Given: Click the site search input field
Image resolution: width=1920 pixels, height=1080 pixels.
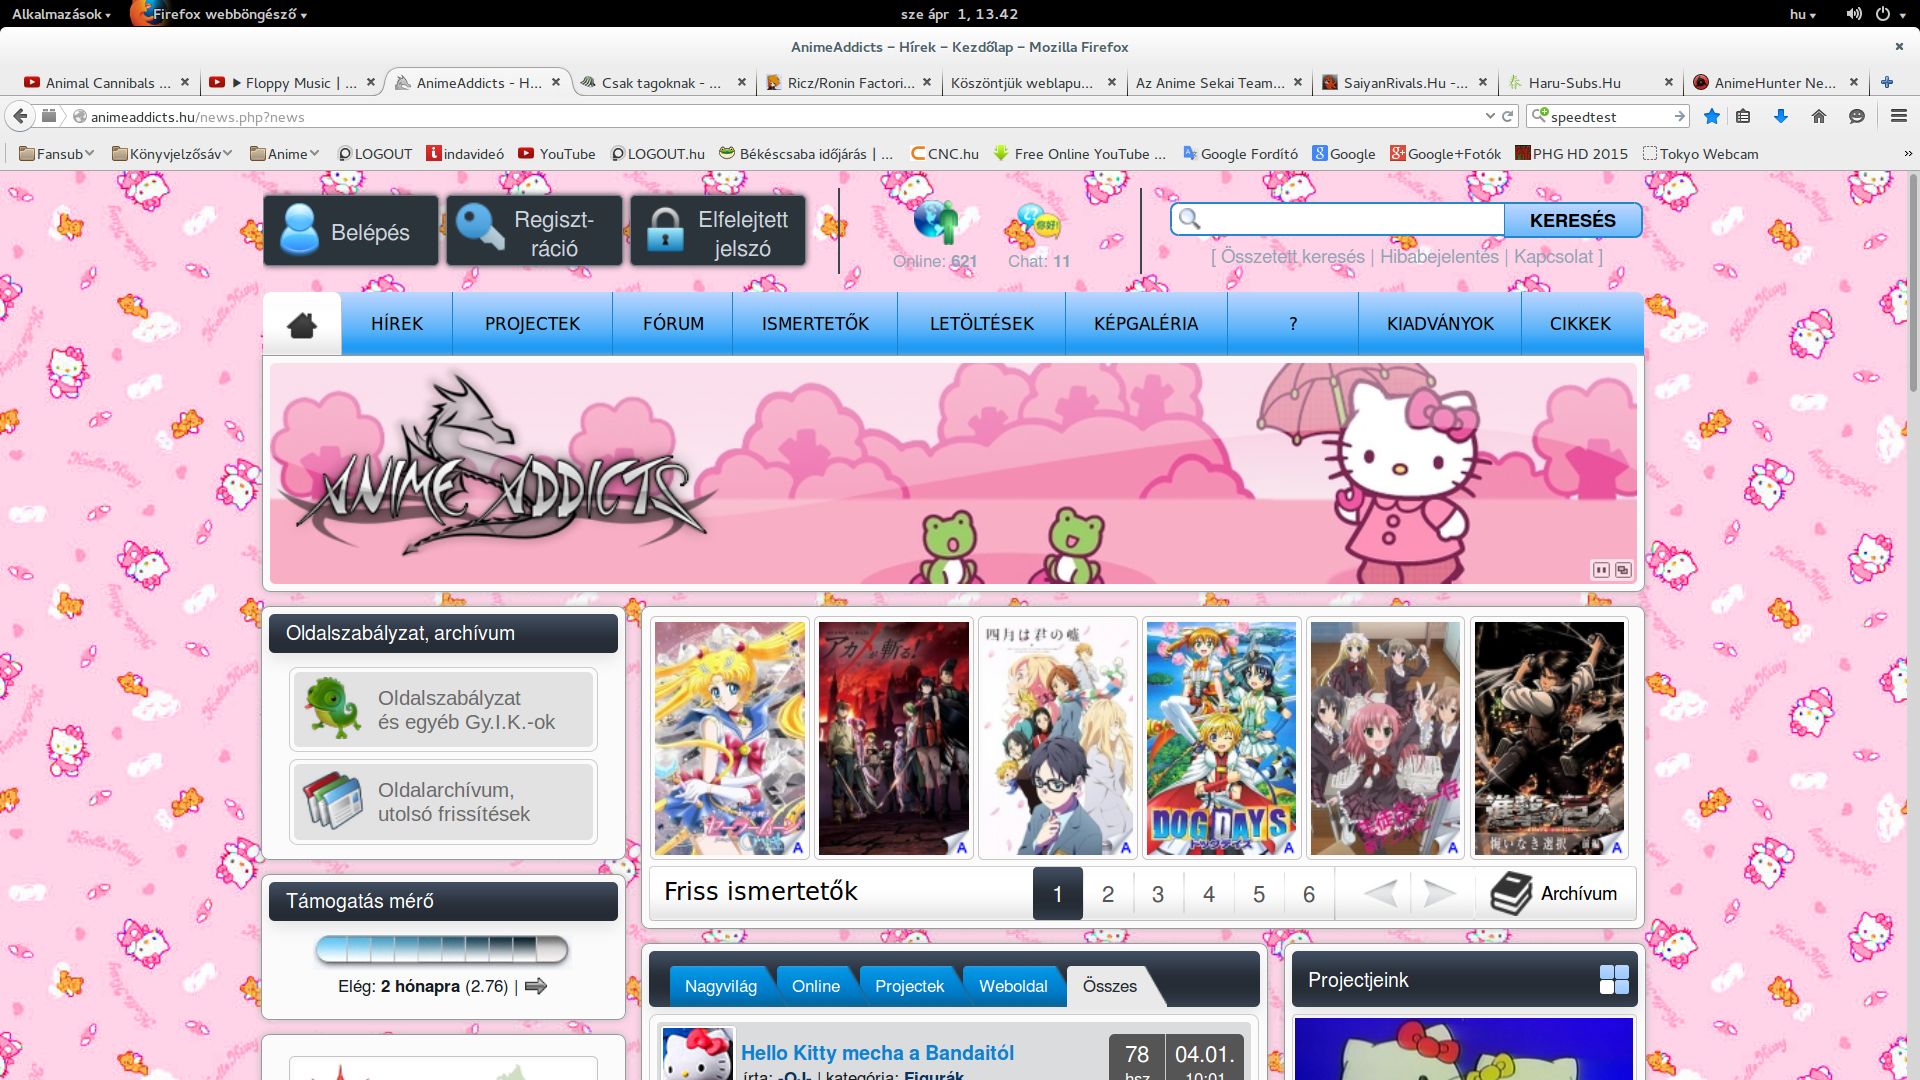Looking at the screenshot, I should pyautogui.click(x=1338, y=220).
